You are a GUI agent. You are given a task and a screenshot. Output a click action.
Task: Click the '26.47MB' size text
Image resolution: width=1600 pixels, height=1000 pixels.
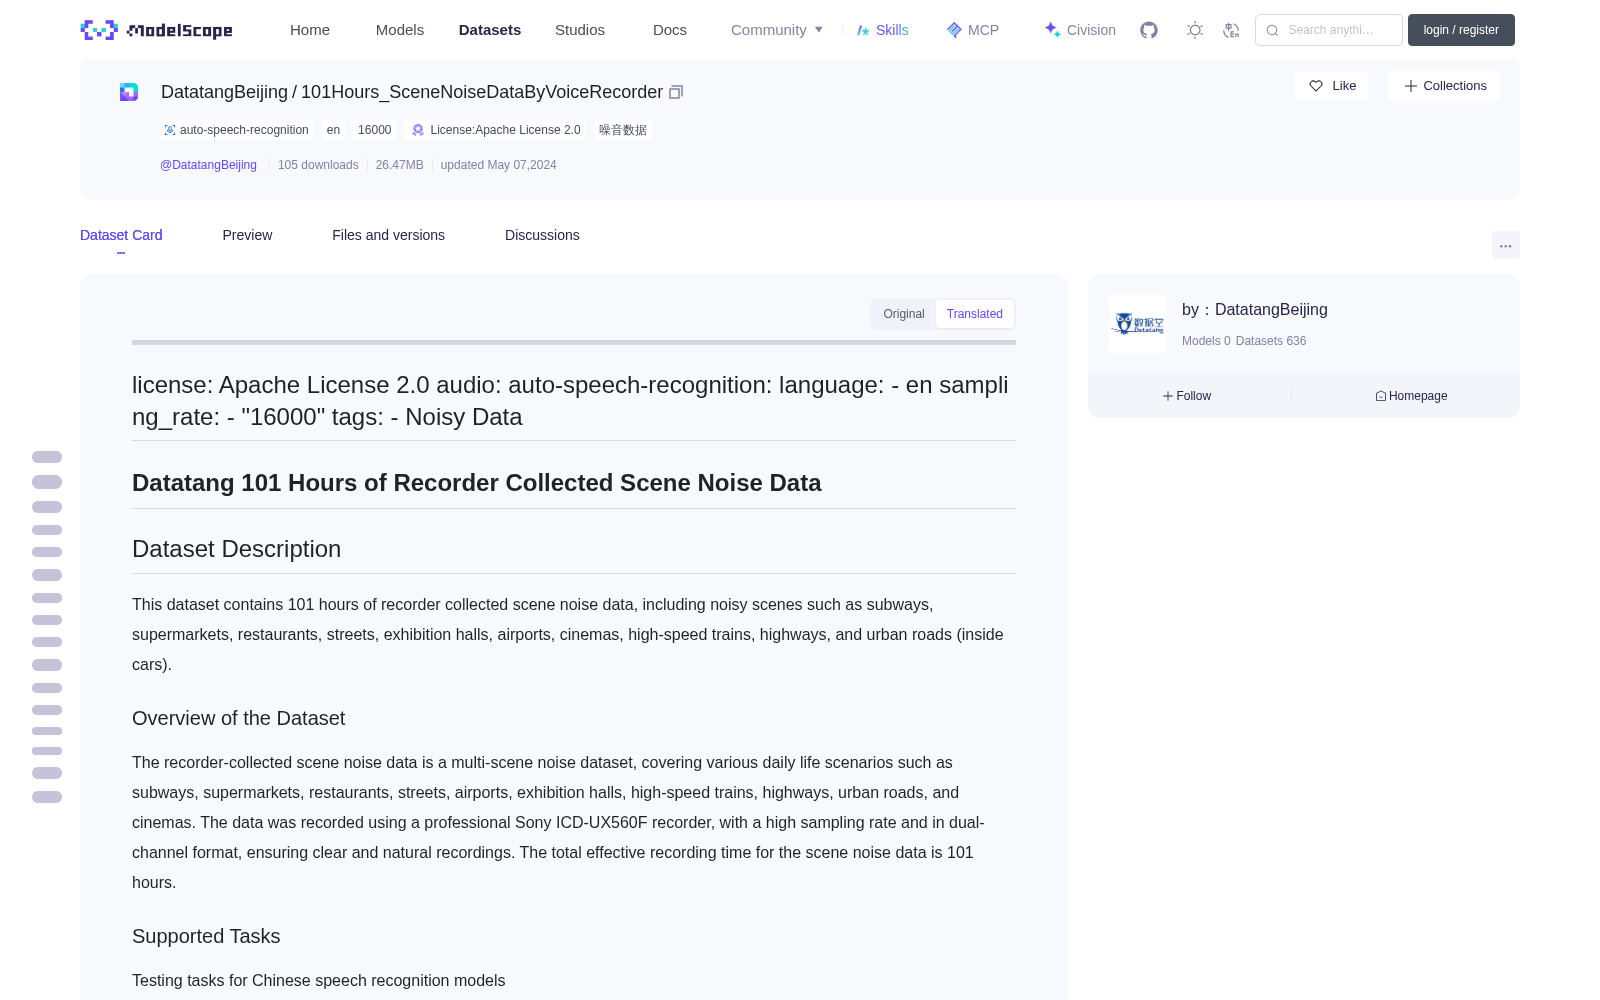coord(400,165)
